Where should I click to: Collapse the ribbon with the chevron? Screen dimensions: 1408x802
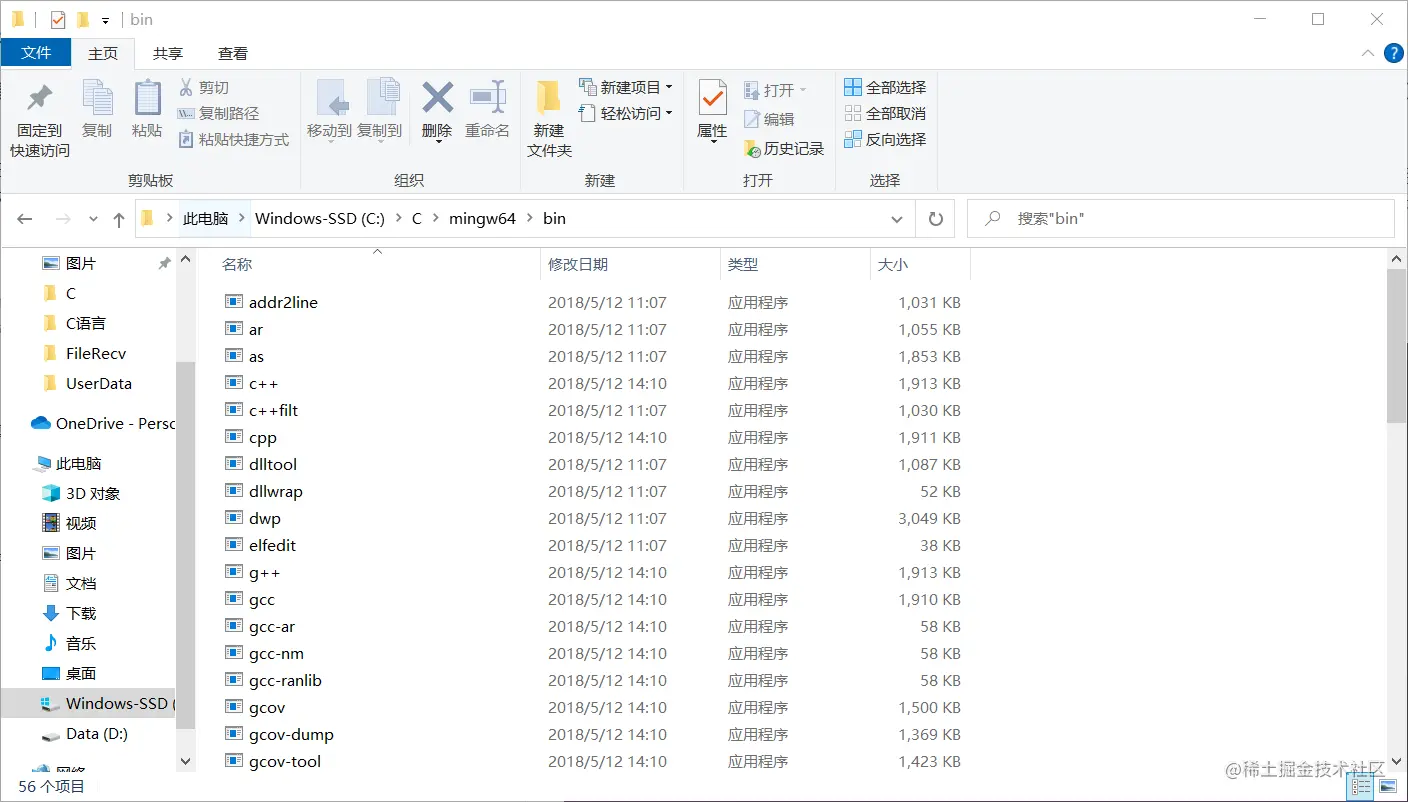point(1368,53)
